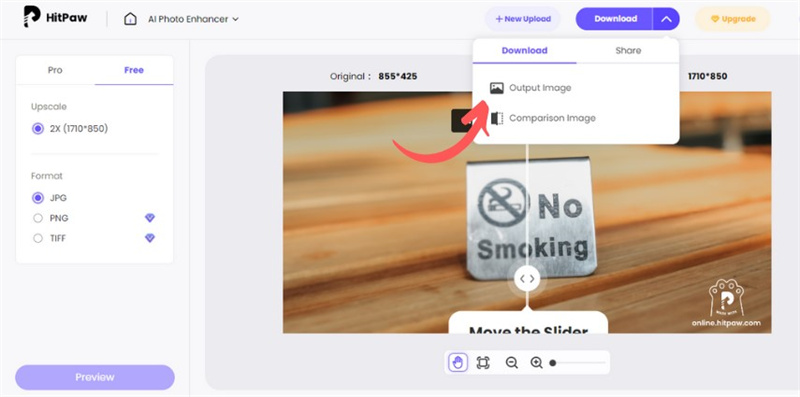This screenshot has height=397, width=800.
Task: Click the No Smoking preview image
Action: [527, 212]
